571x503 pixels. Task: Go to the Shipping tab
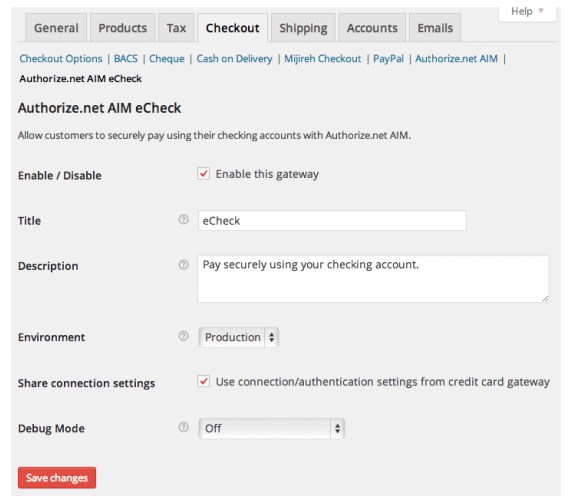click(x=303, y=28)
